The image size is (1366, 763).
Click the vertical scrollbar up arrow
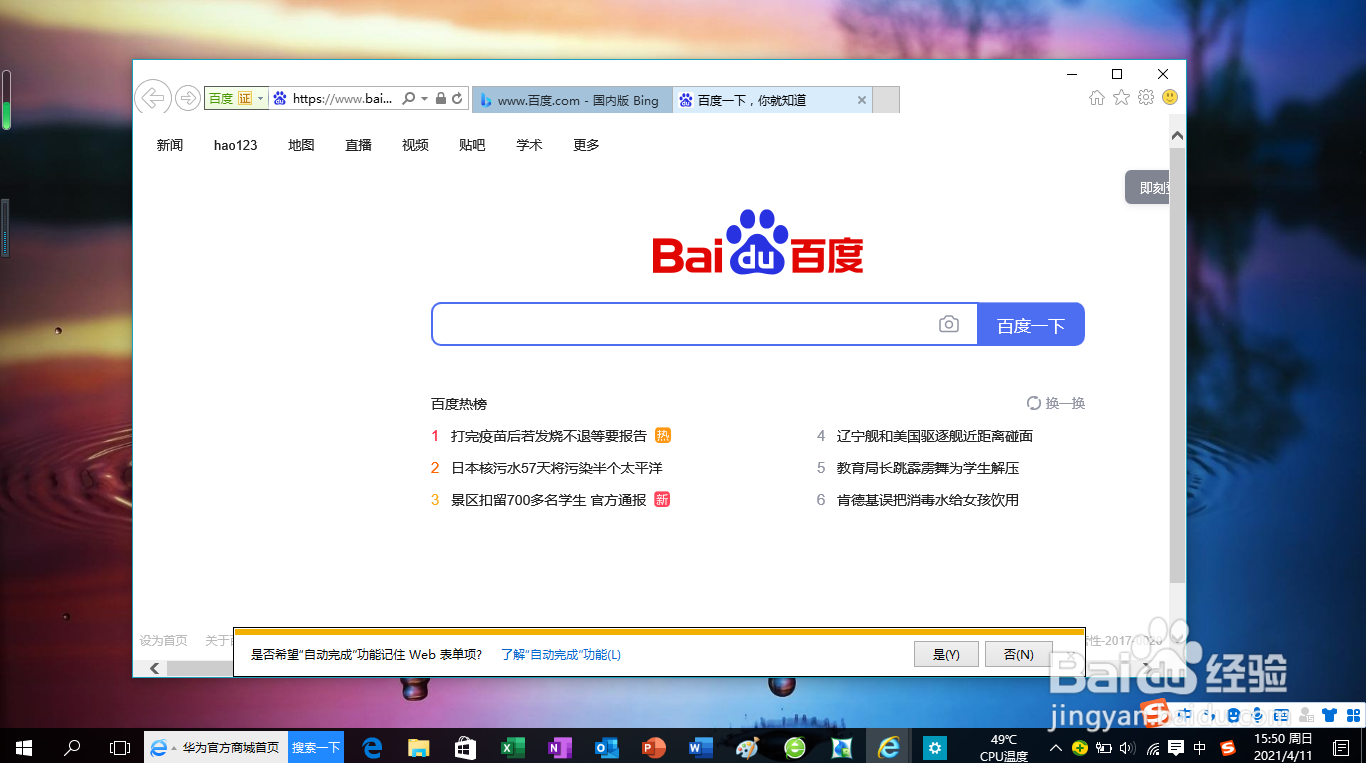click(1177, 136)
